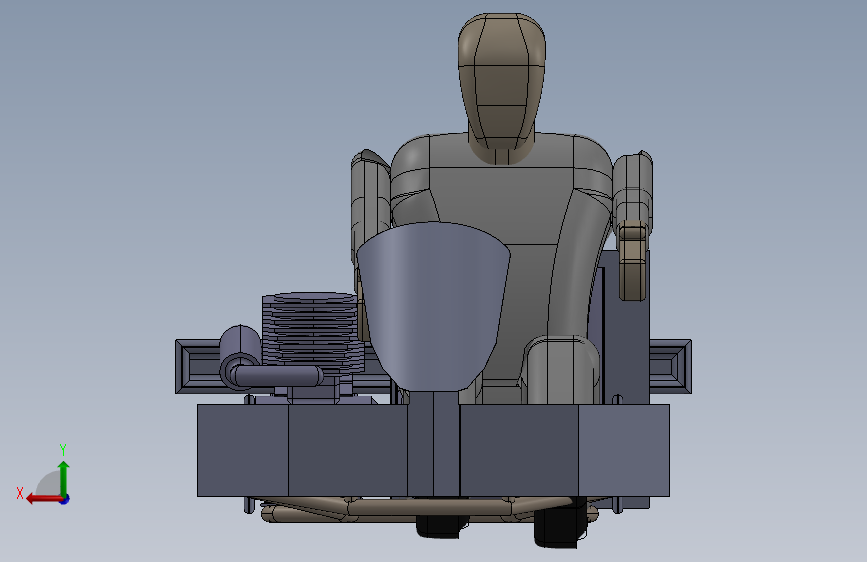Viewport: 867px width, 562px height.
Task: Select the far-right section of front bumper box
Action: [x=624, y=450]
